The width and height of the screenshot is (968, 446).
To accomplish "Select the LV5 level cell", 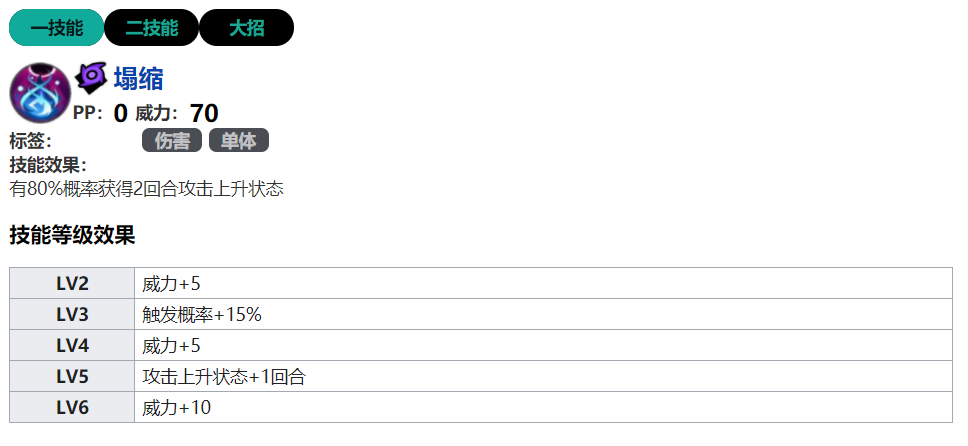I will [72, 377].
